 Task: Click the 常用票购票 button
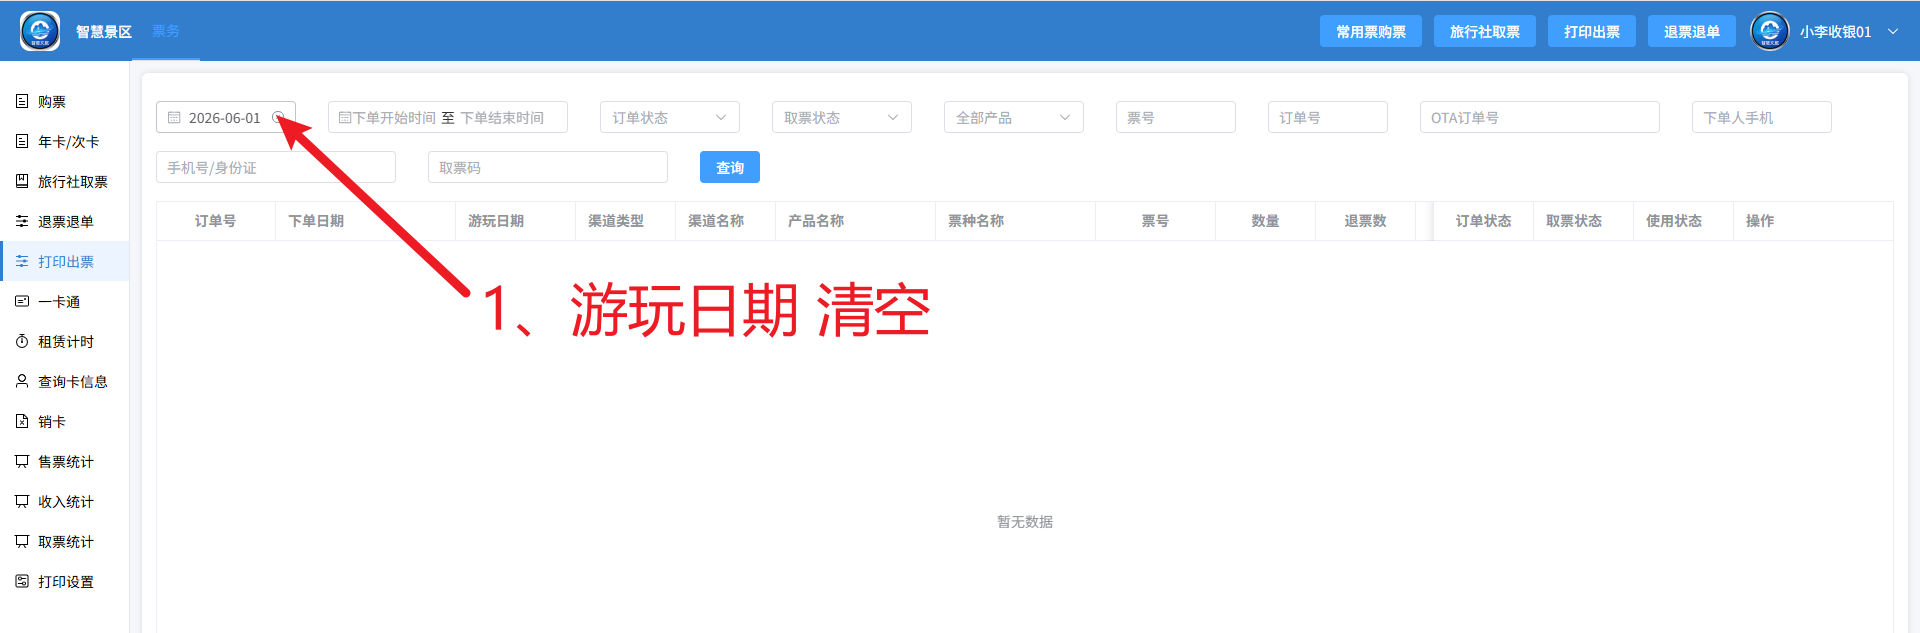pyautogui.click(x=1371, y=31)
